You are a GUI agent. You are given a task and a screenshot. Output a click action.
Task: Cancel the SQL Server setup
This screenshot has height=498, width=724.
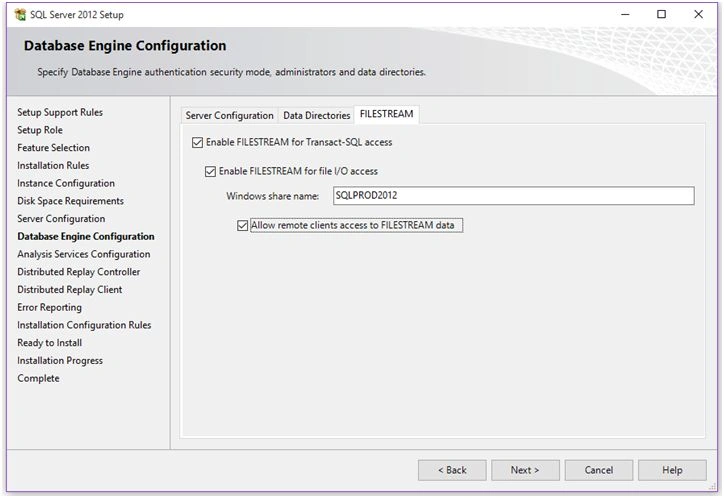pos(599,470)
